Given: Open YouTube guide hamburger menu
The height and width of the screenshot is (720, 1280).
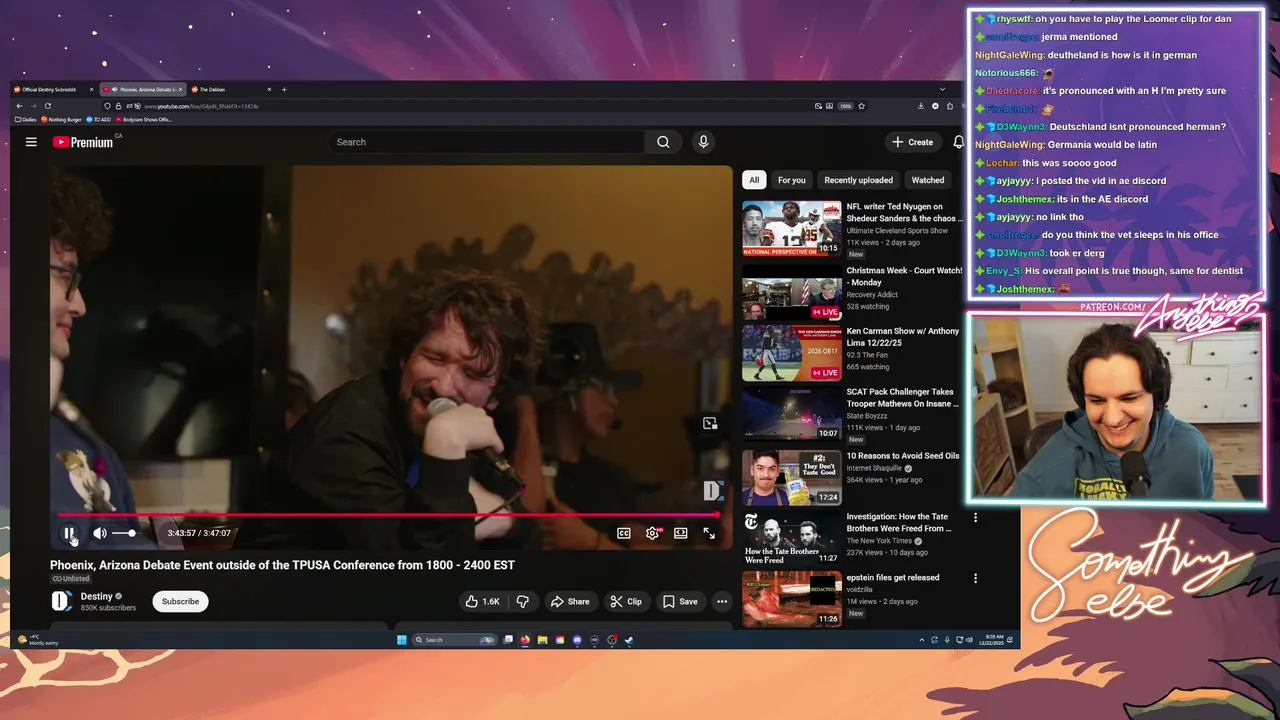Looking at the screenshot, I should pyautogui.click(x=31, y=142).
